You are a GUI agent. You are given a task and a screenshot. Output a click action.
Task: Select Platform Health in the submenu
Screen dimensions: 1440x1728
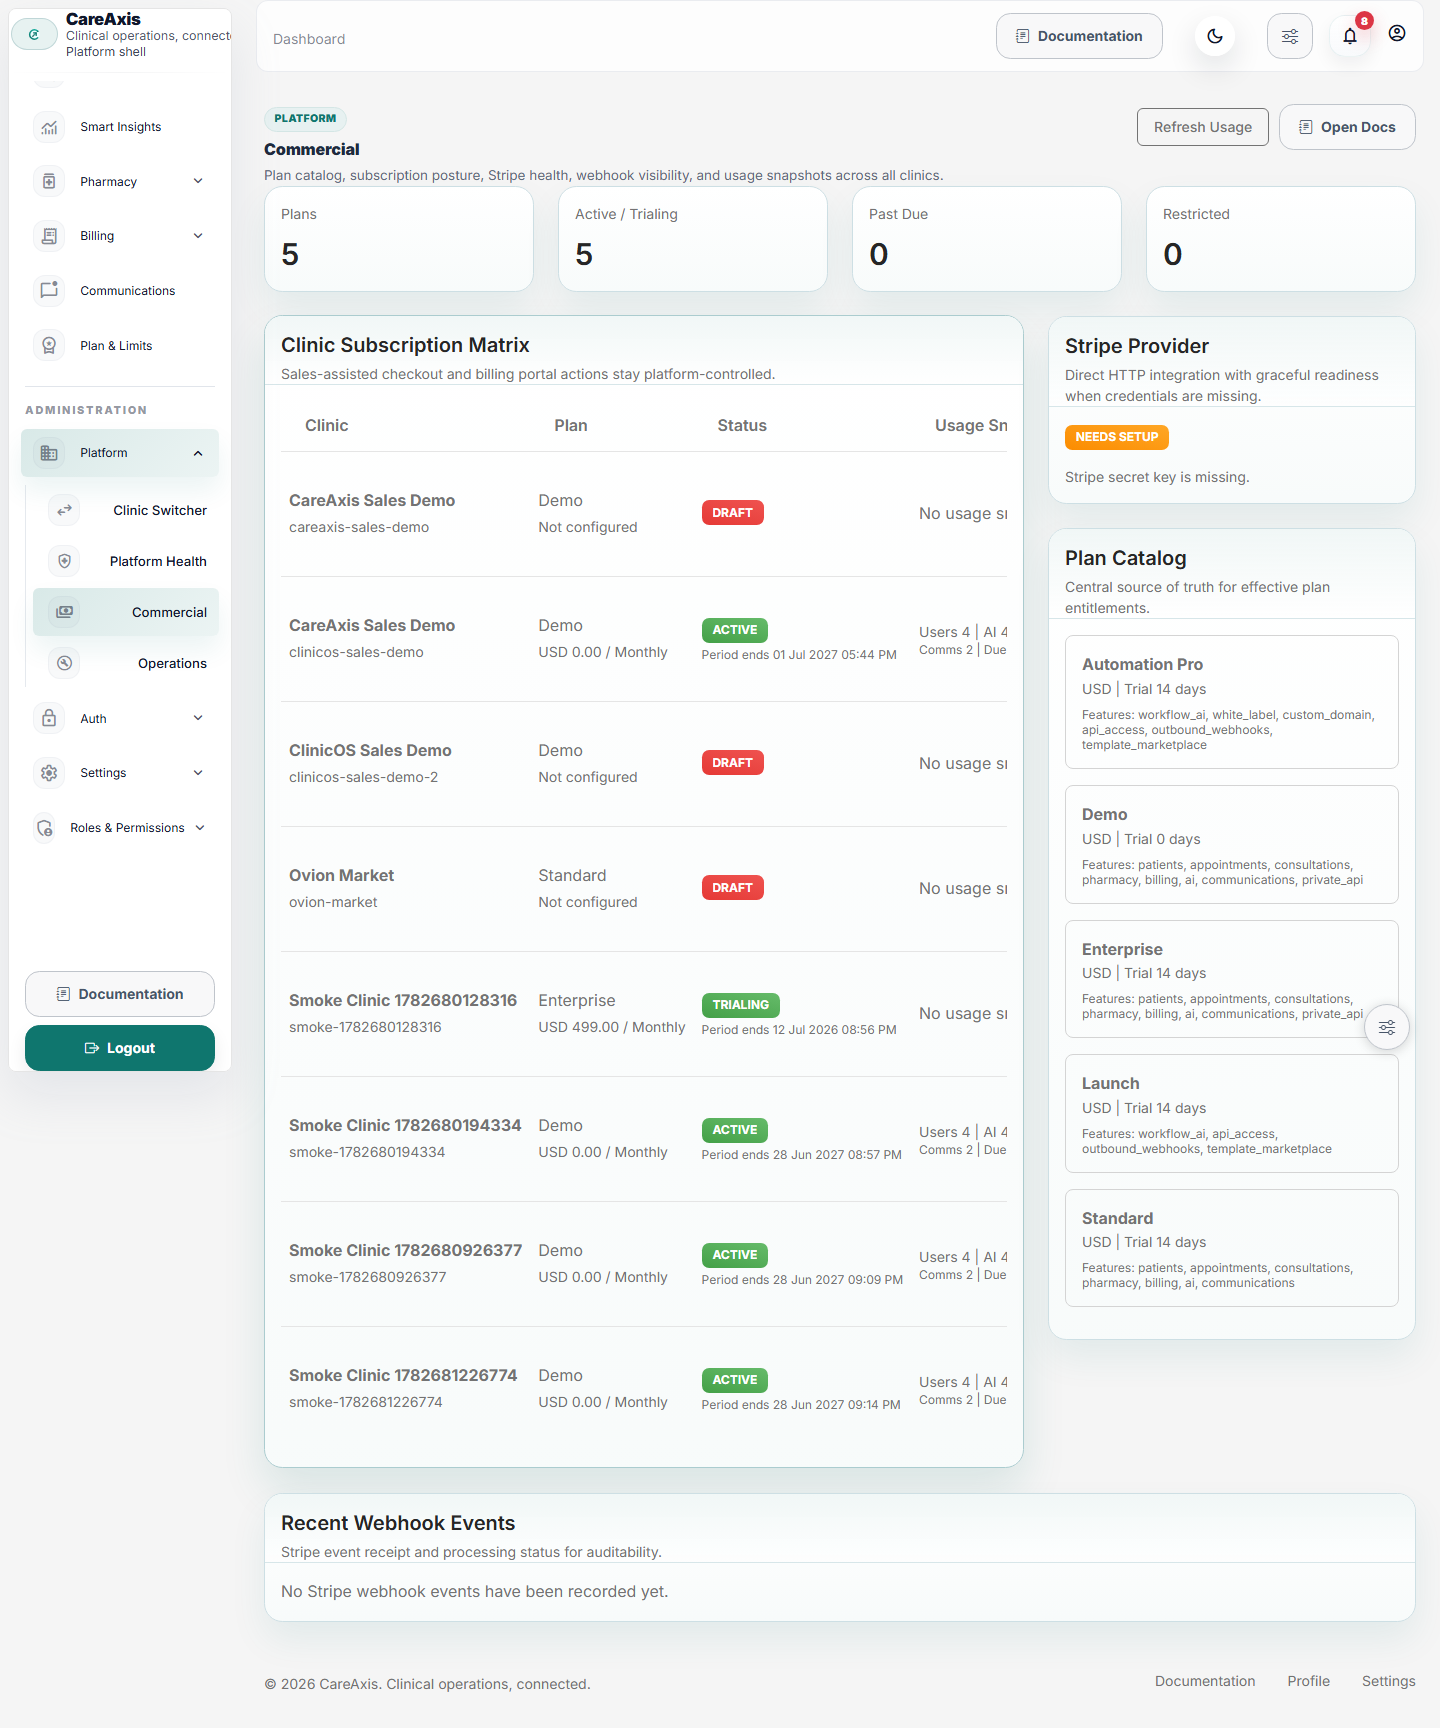pos(126,561)
